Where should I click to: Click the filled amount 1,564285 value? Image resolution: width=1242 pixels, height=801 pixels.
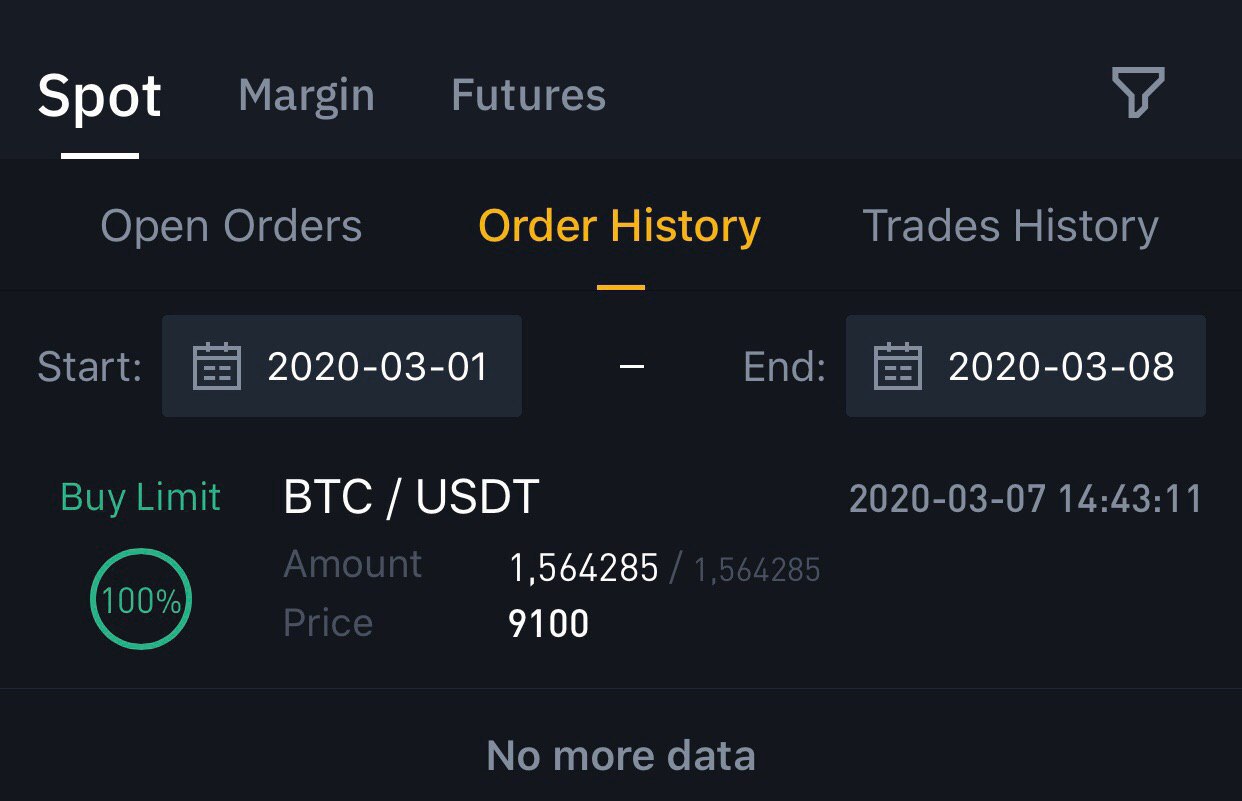pyautogui.click(x=584, y=569)
